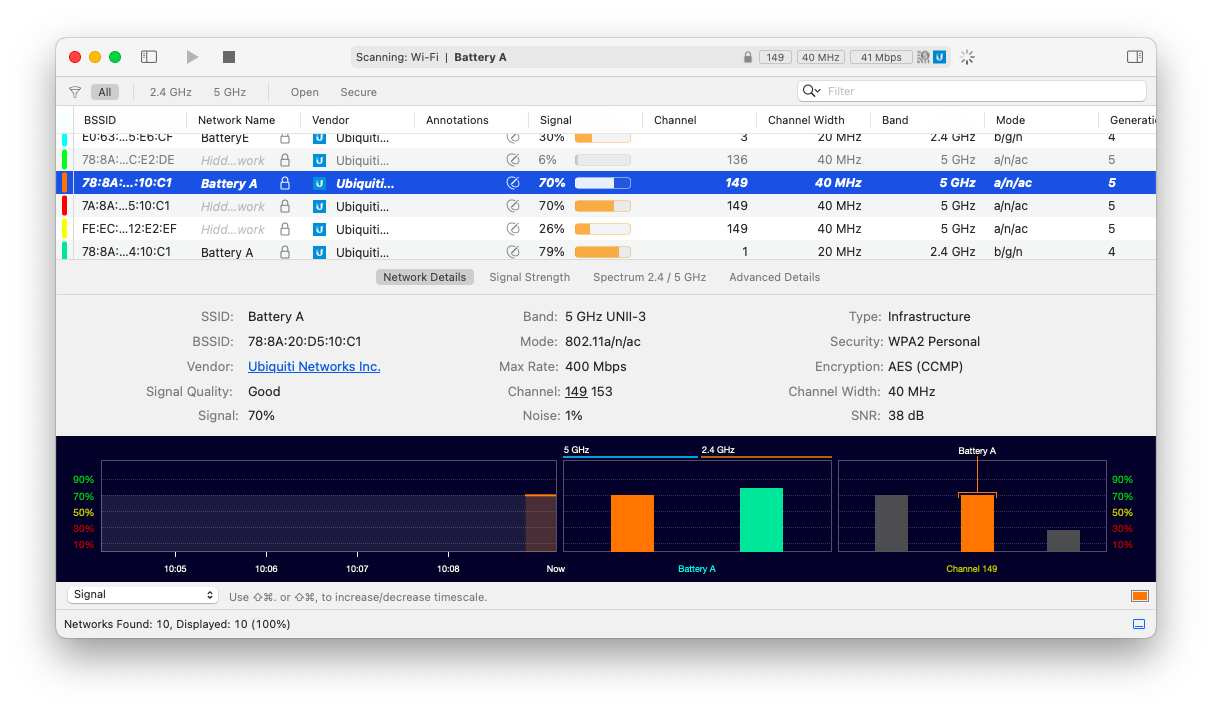Screen dimensions: 1212x712
Task: Open Ubiquiti Networks Inc. vendor link
Action: pos(314,367)
